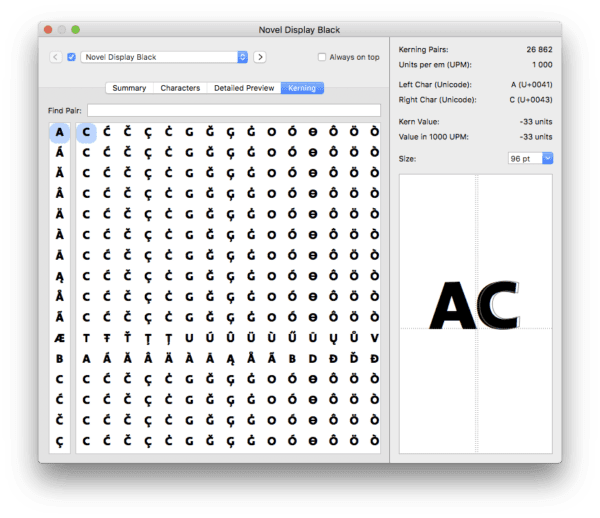This screenshot has width=600, height=518.
Task: Select the selected A in left column
Action: 59,131
